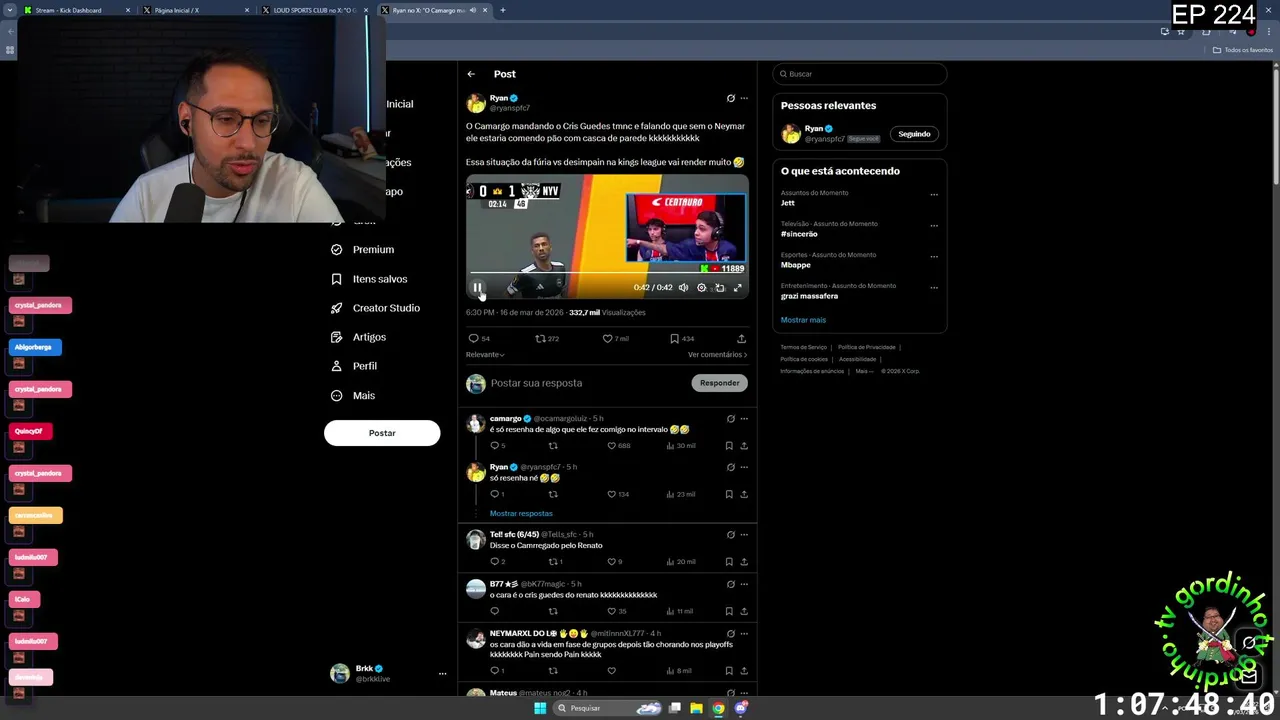Screen dimensions: 1280x720
Task: Open more options for grazi massafera trend
Action: 934,288
